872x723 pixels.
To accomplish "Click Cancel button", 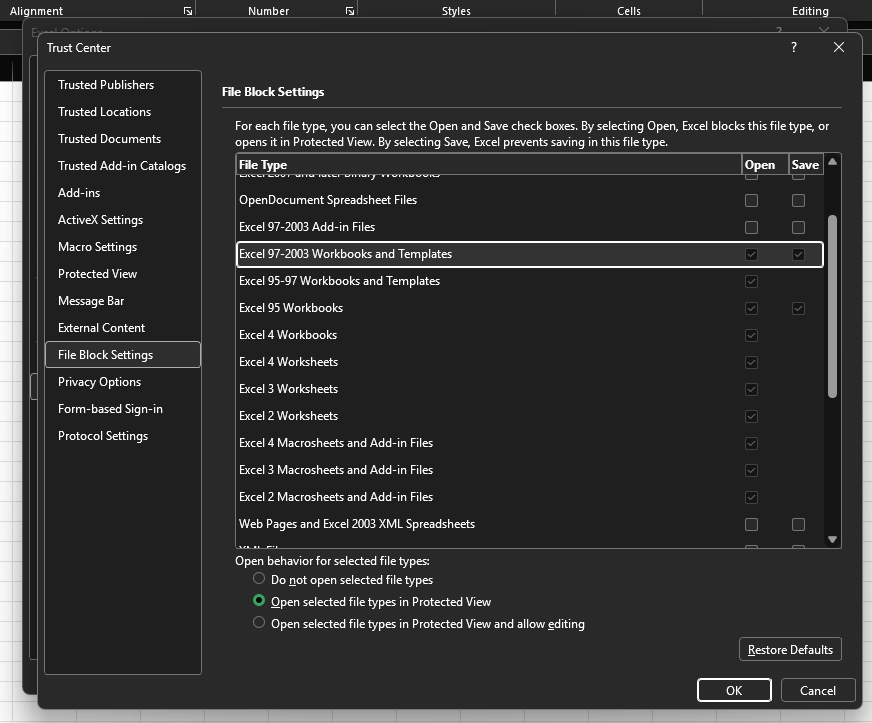I will point(818,690).
